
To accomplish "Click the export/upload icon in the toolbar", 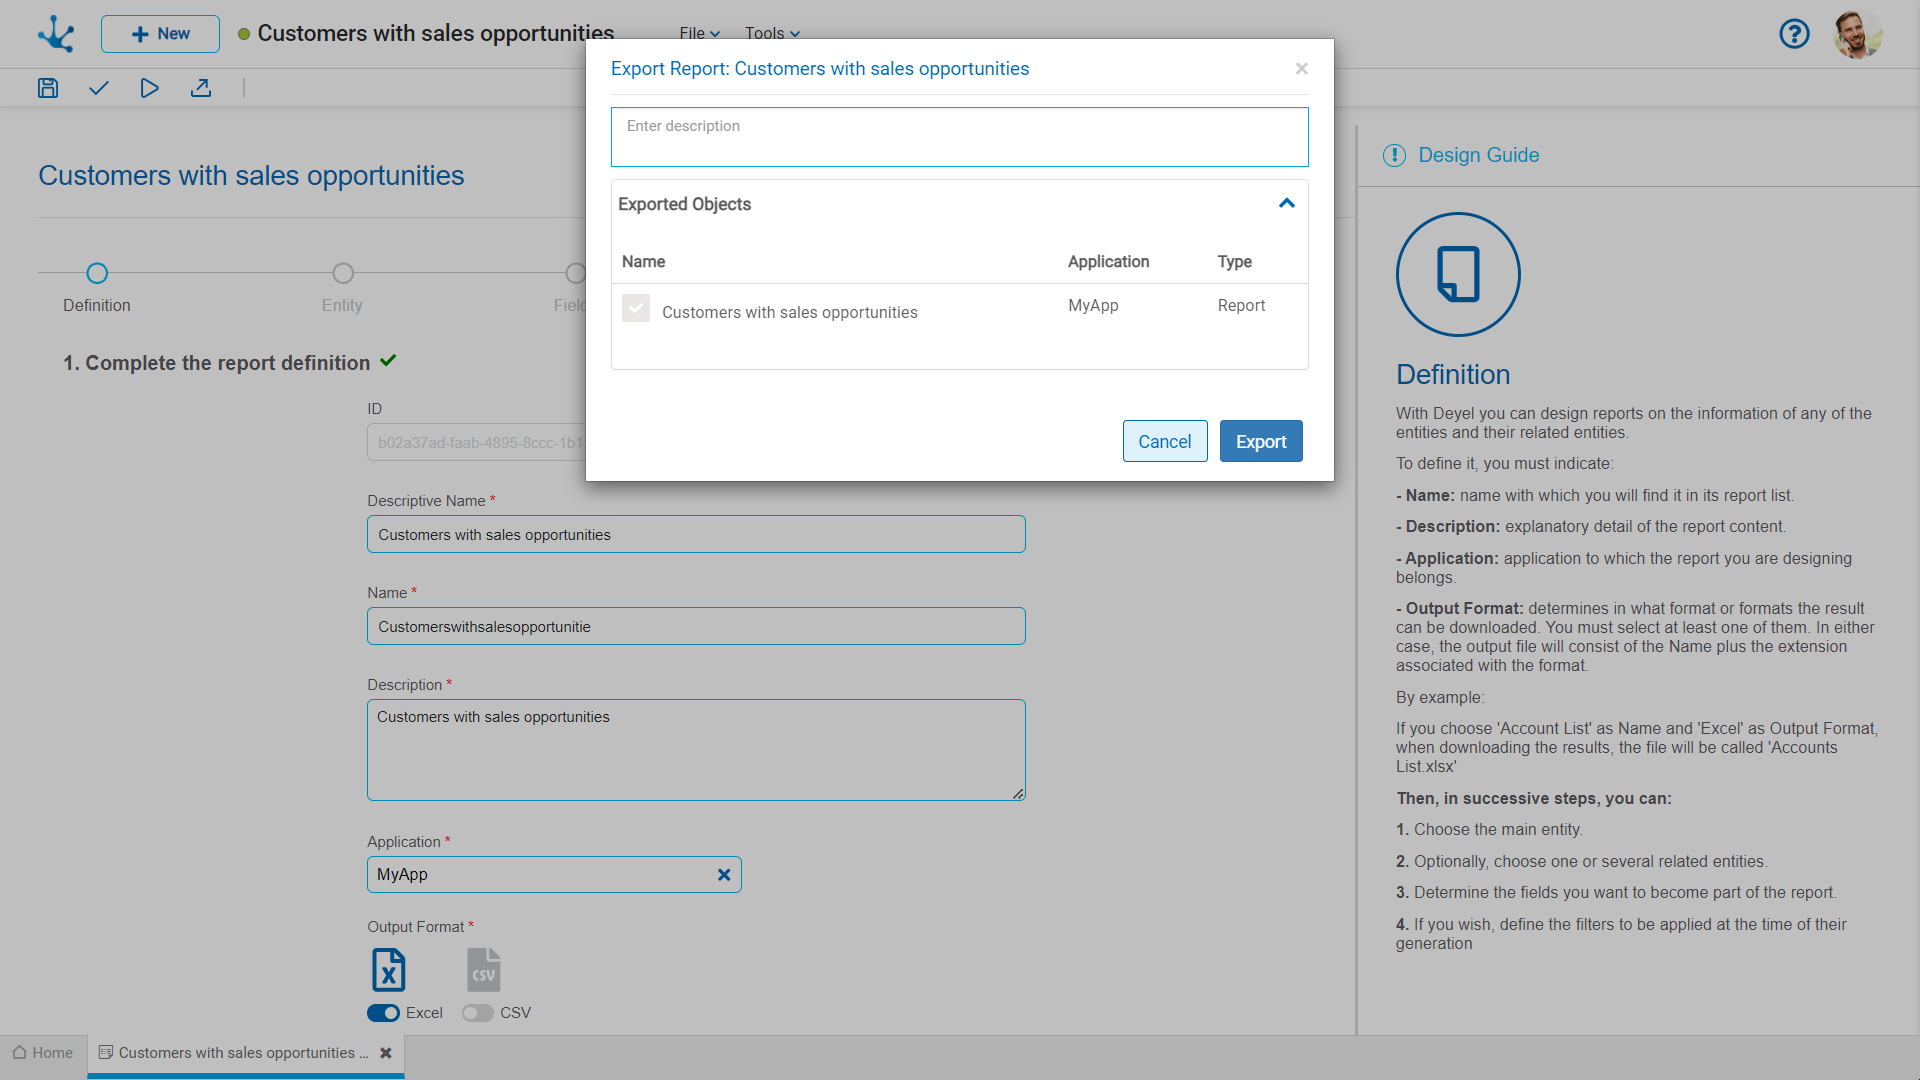I will coord(200,88).
